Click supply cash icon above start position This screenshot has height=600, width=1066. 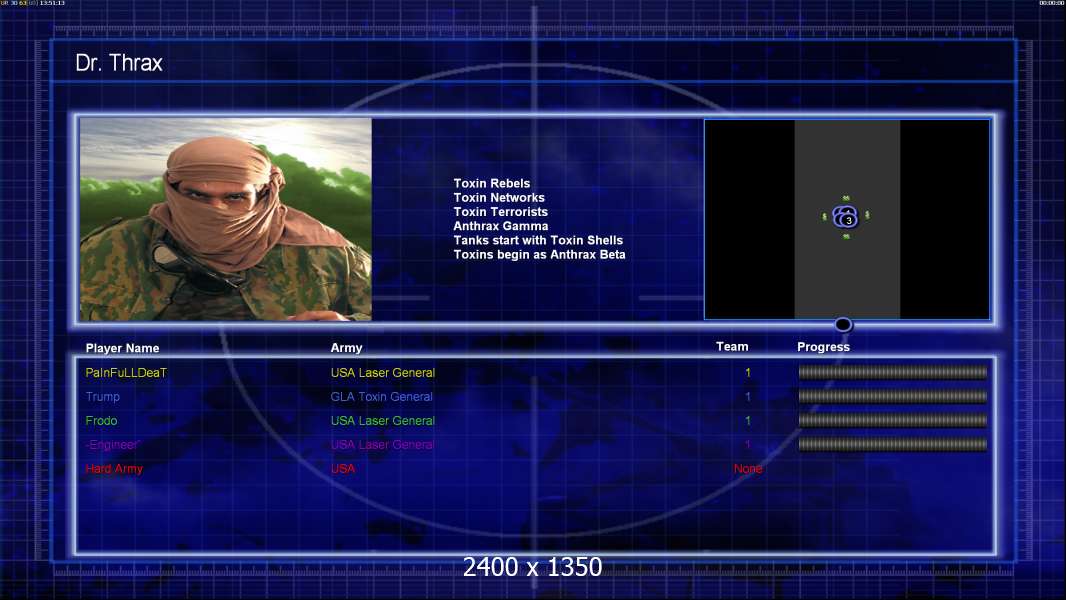click(846, 198)
